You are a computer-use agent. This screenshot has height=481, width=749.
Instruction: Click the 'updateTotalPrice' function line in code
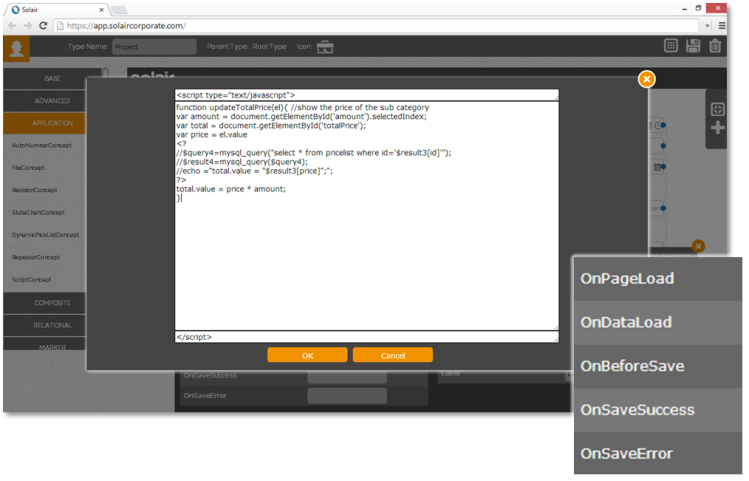tap(302, 107)
